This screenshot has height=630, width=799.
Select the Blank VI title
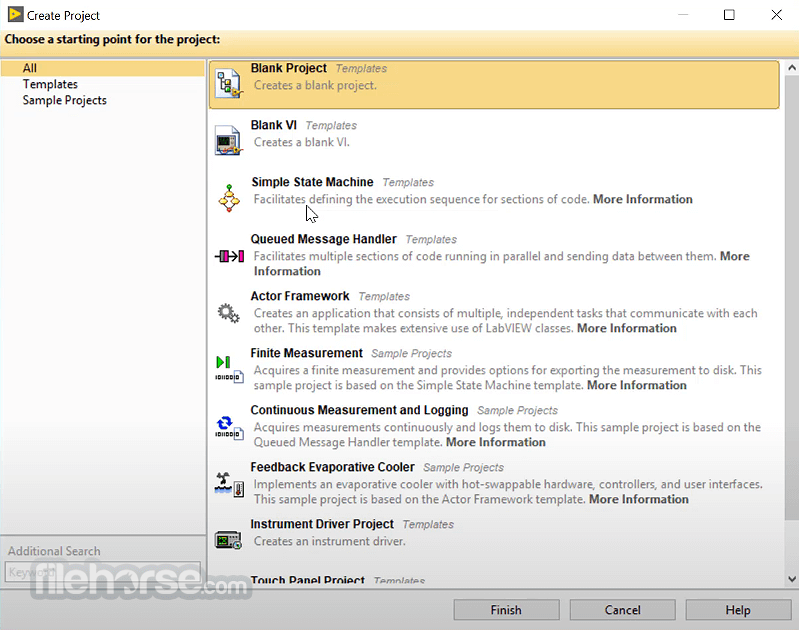click(x=273, y=125)
